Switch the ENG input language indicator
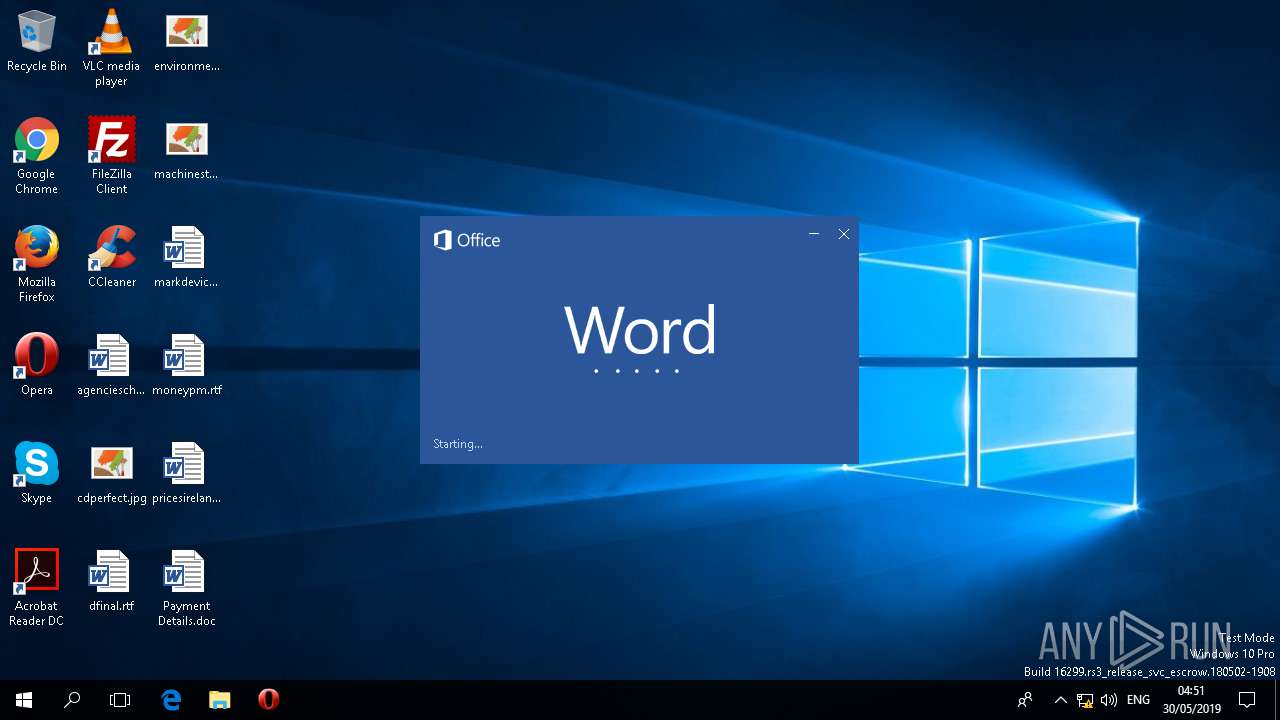The height and width of the screenshot is (720, 1280). click(1138, 700)
